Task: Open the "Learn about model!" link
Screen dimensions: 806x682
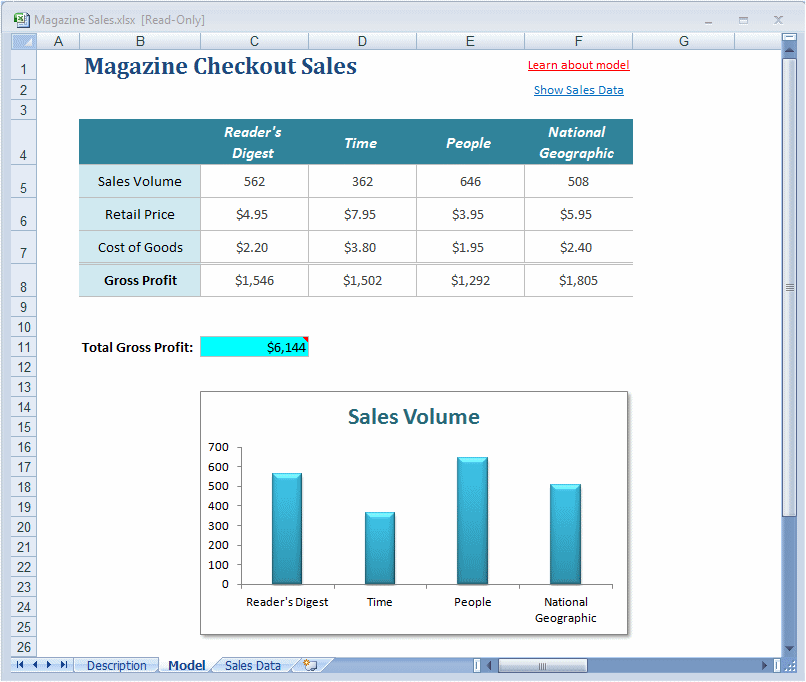Action: click(578, 64)
